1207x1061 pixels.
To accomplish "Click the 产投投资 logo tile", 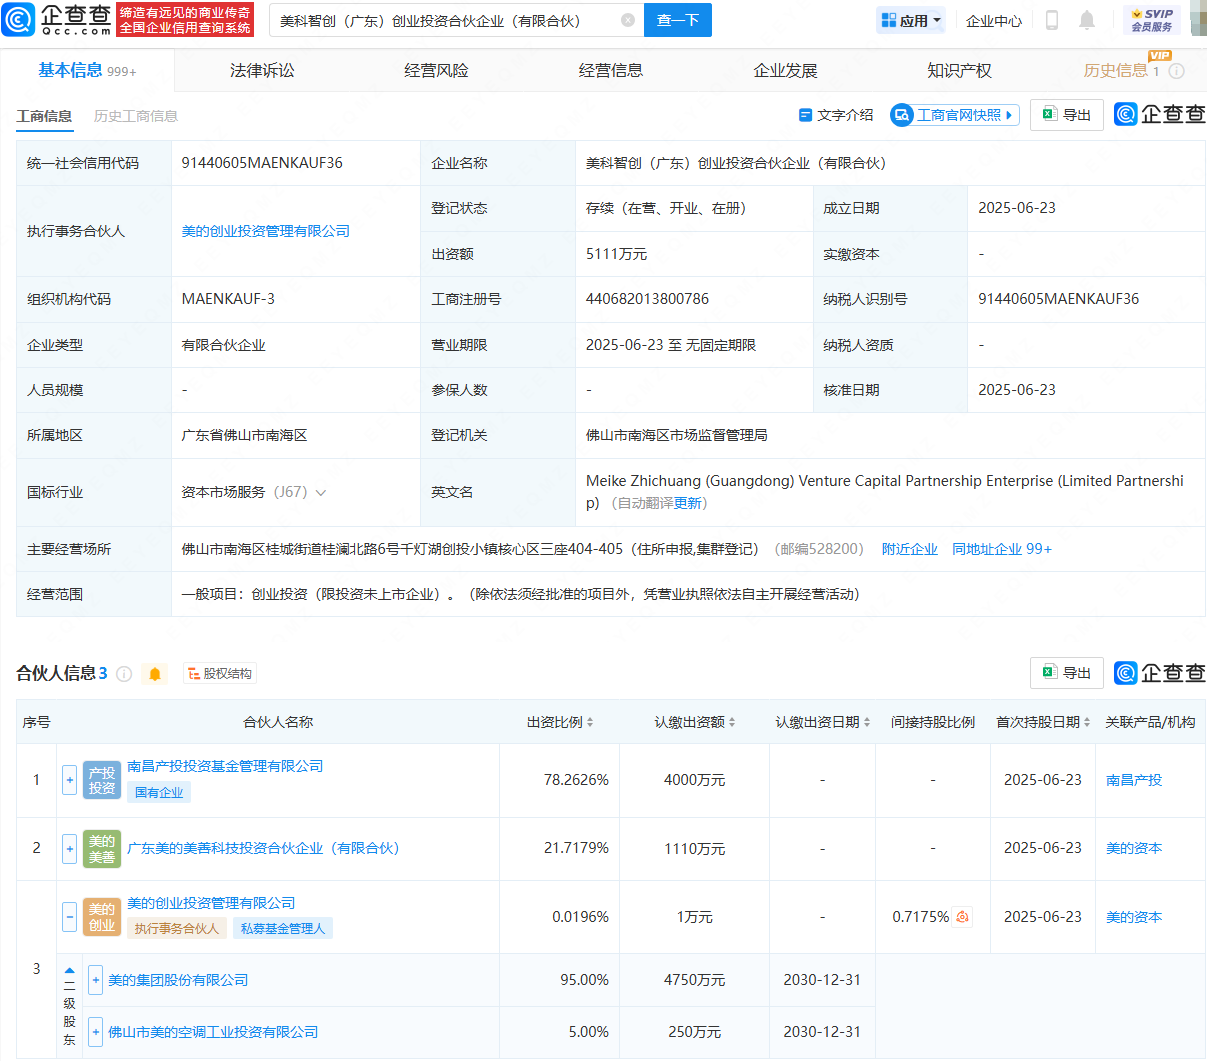I will click(x=102, y=781).
